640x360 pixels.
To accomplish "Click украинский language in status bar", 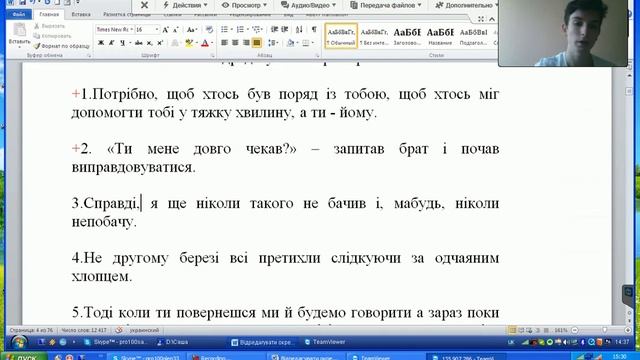I will click(144, 330).
